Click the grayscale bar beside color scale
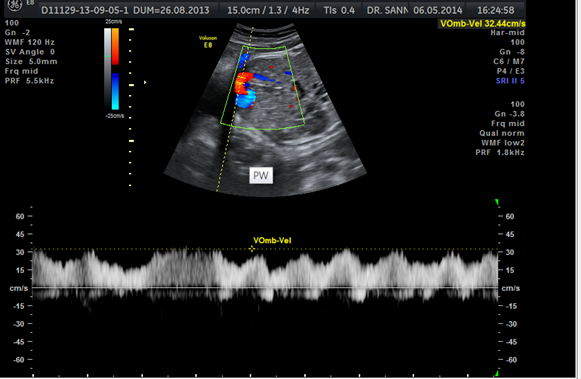The height and width of the screenshot is (379, 581). (x=107, y=69)
